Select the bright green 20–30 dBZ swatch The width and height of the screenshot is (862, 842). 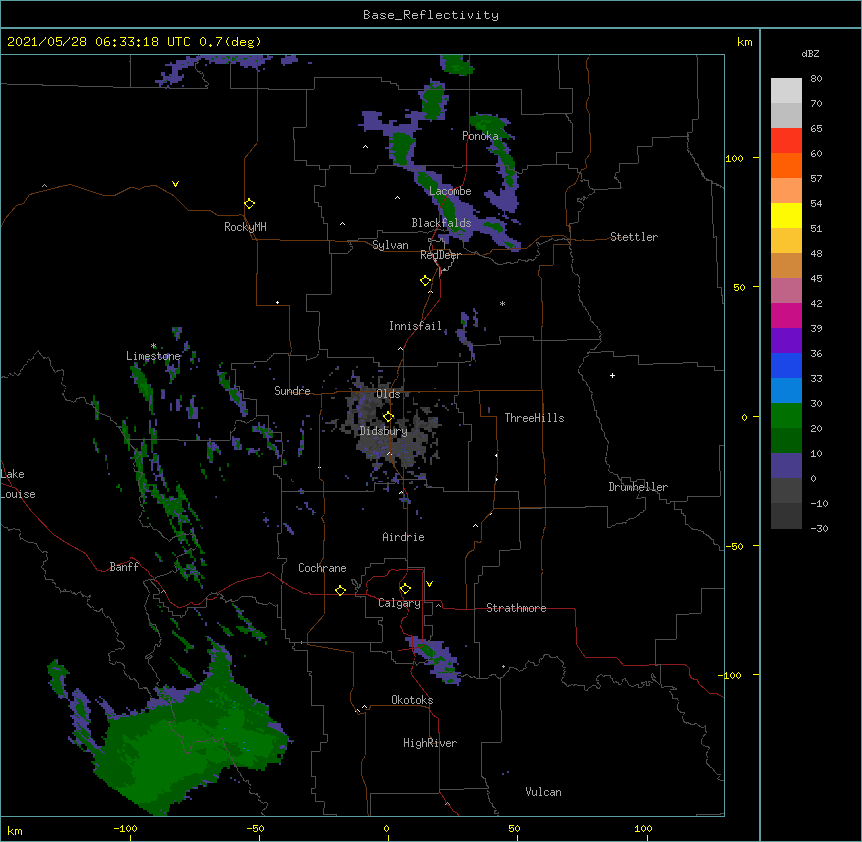click(x=786, y=416)
